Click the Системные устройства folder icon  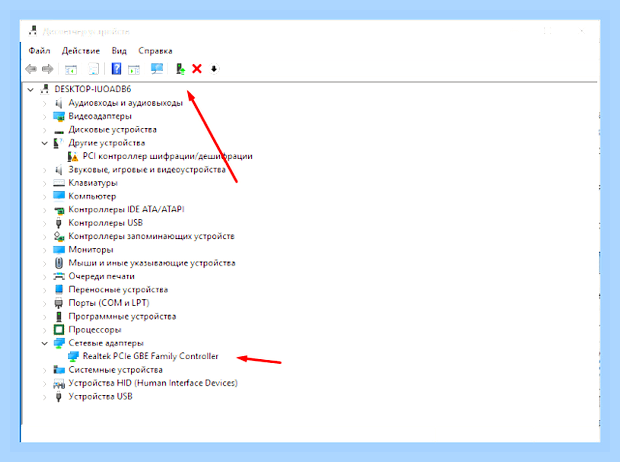59,370
